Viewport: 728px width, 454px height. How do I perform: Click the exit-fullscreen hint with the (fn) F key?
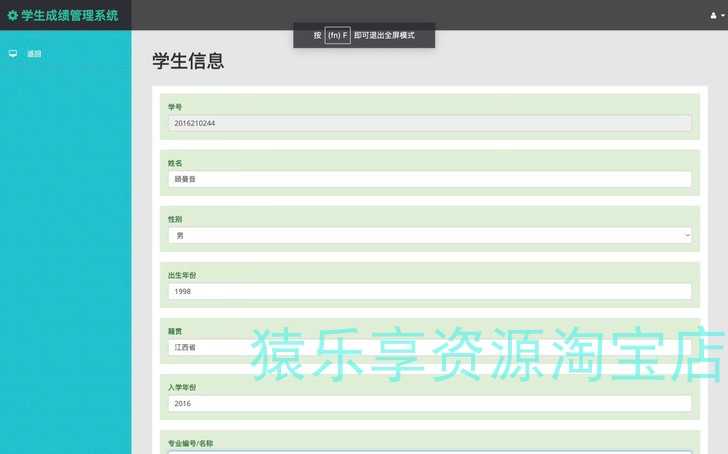click(x=364, y=35)
